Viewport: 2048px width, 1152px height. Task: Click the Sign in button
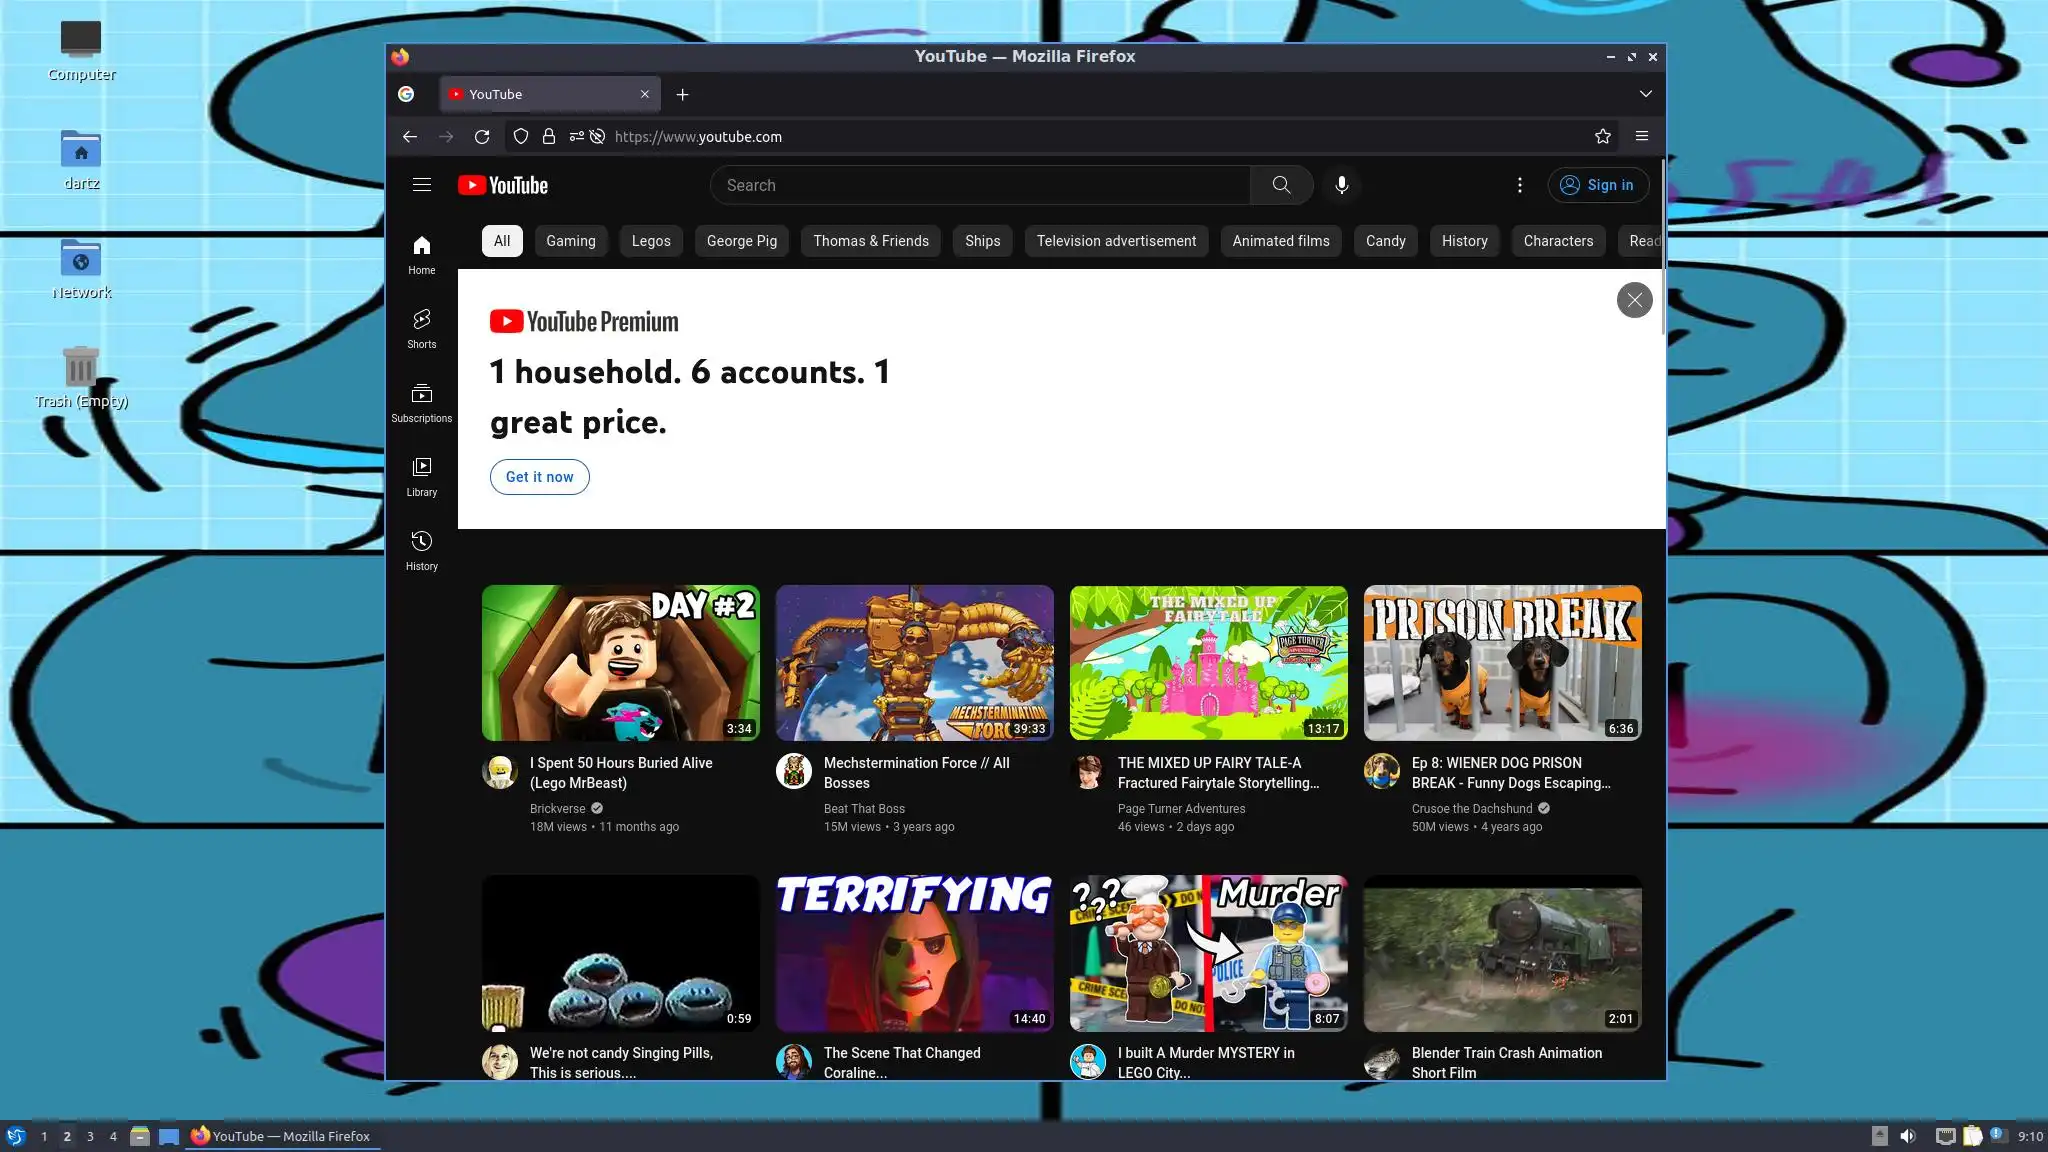[1597, 185]
